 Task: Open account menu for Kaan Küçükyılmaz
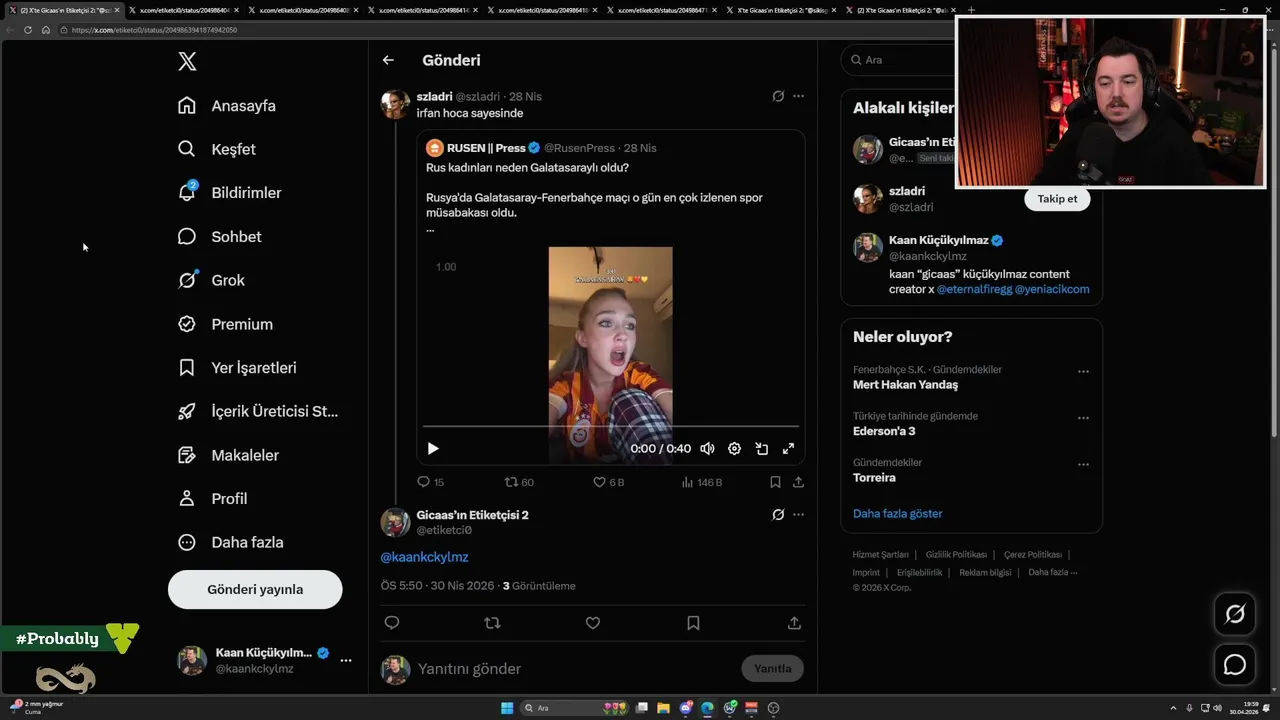tap(345, 660)
